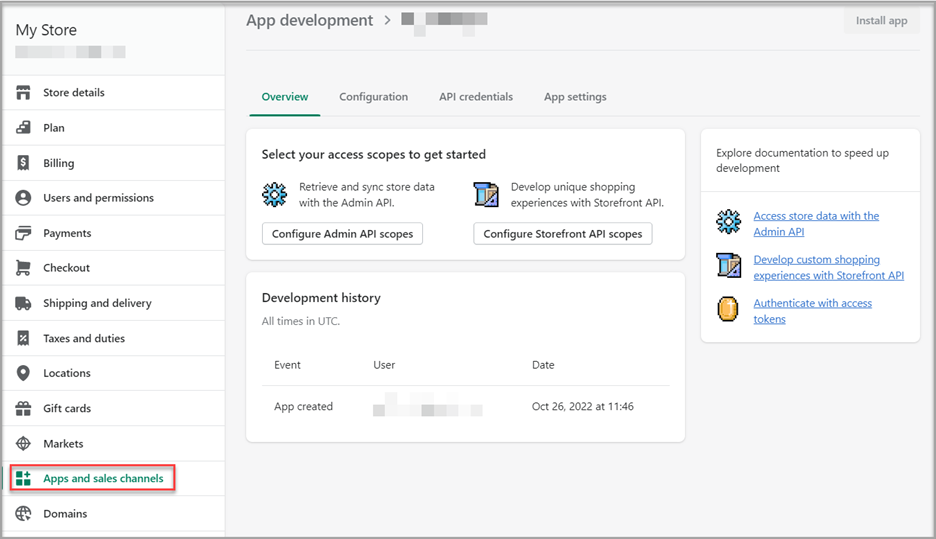Open the Payments settings page
936x539 pixels.
point(67,233)
